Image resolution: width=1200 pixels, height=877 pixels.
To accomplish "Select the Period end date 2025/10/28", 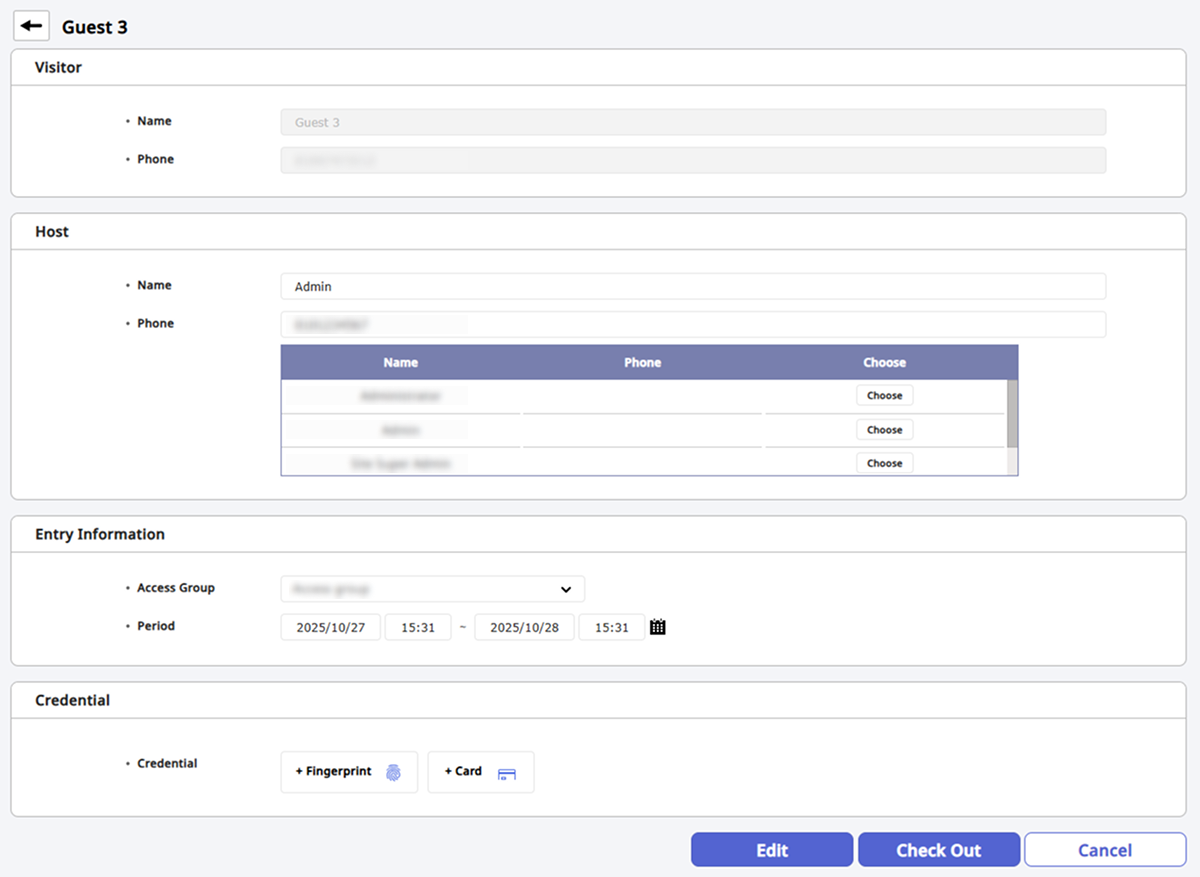I will 524,628.
